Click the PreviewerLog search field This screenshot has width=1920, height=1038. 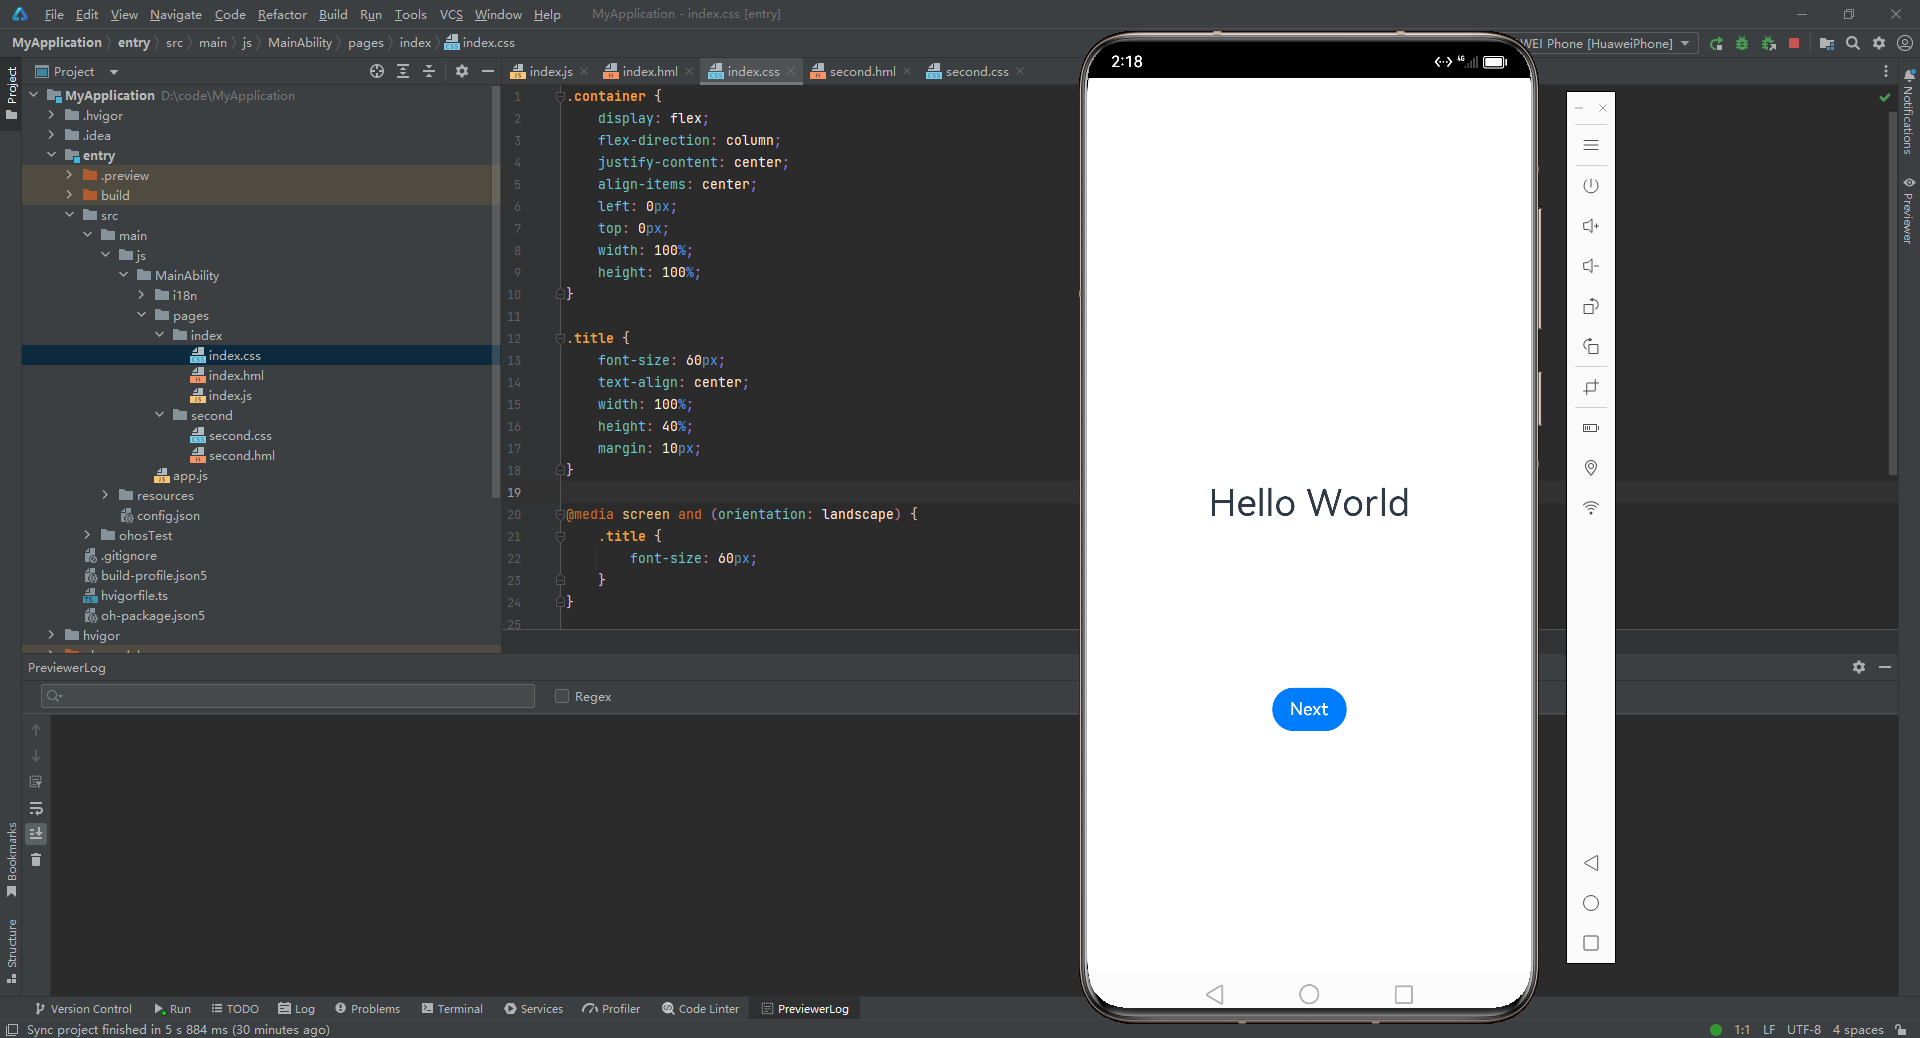pos(288,696)
